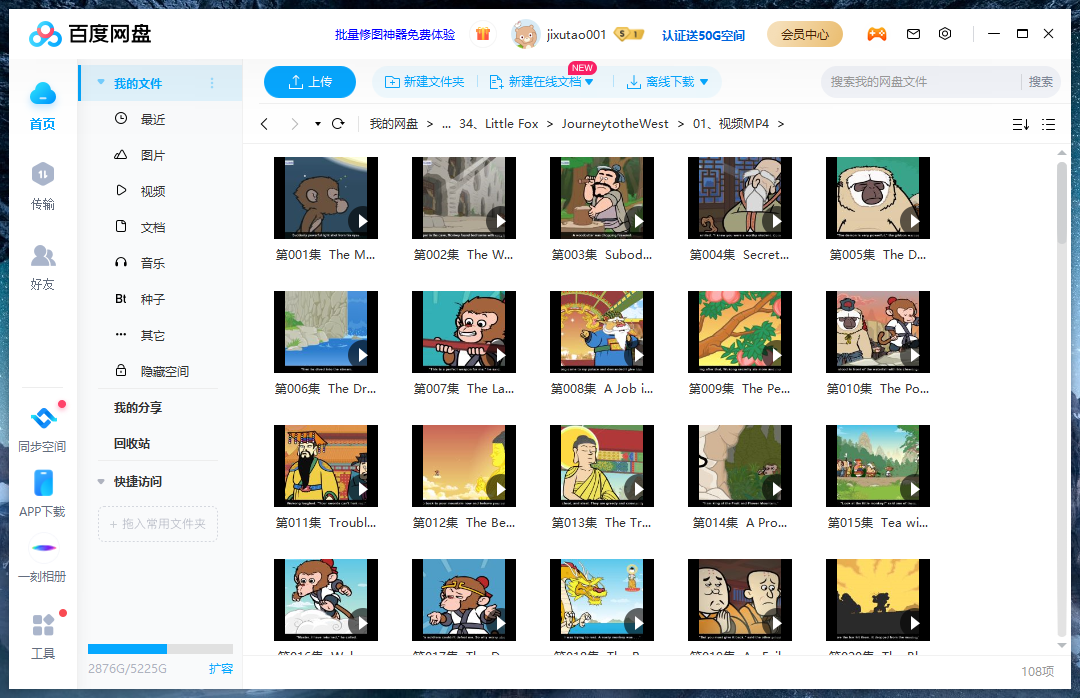Open the 首页 home cloud icon
The height and width of the screenshot is (698, 1080).
pyautogui.click(x=43, y=94)
